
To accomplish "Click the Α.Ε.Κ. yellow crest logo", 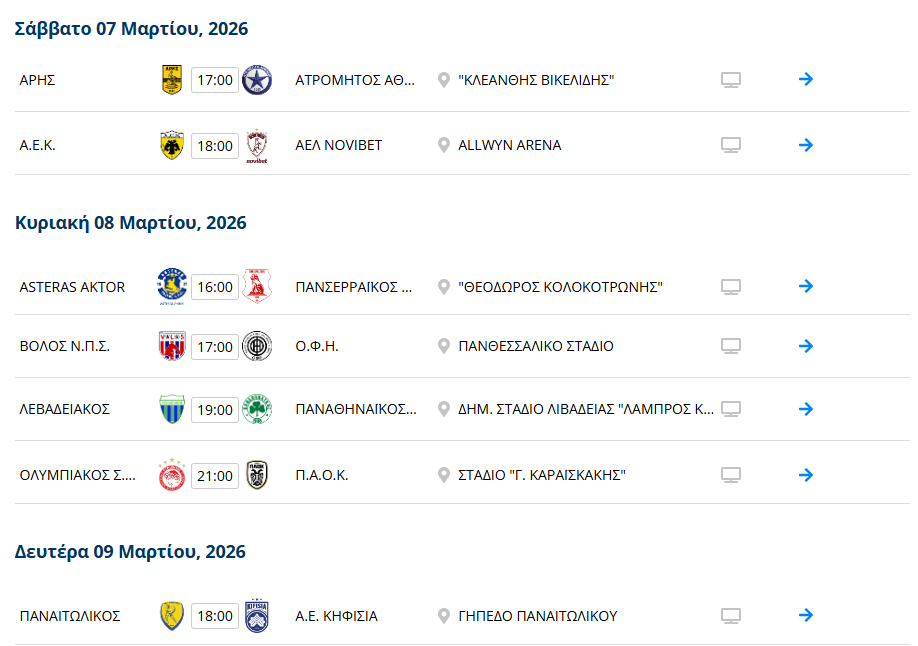I will 172,145.
